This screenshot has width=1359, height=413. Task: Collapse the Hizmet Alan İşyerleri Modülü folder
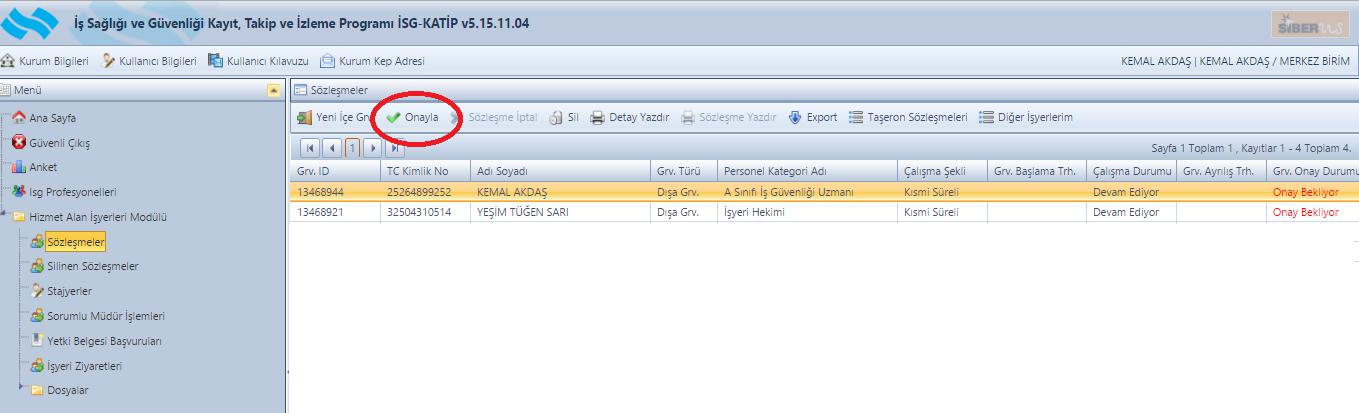coord(6,217)
